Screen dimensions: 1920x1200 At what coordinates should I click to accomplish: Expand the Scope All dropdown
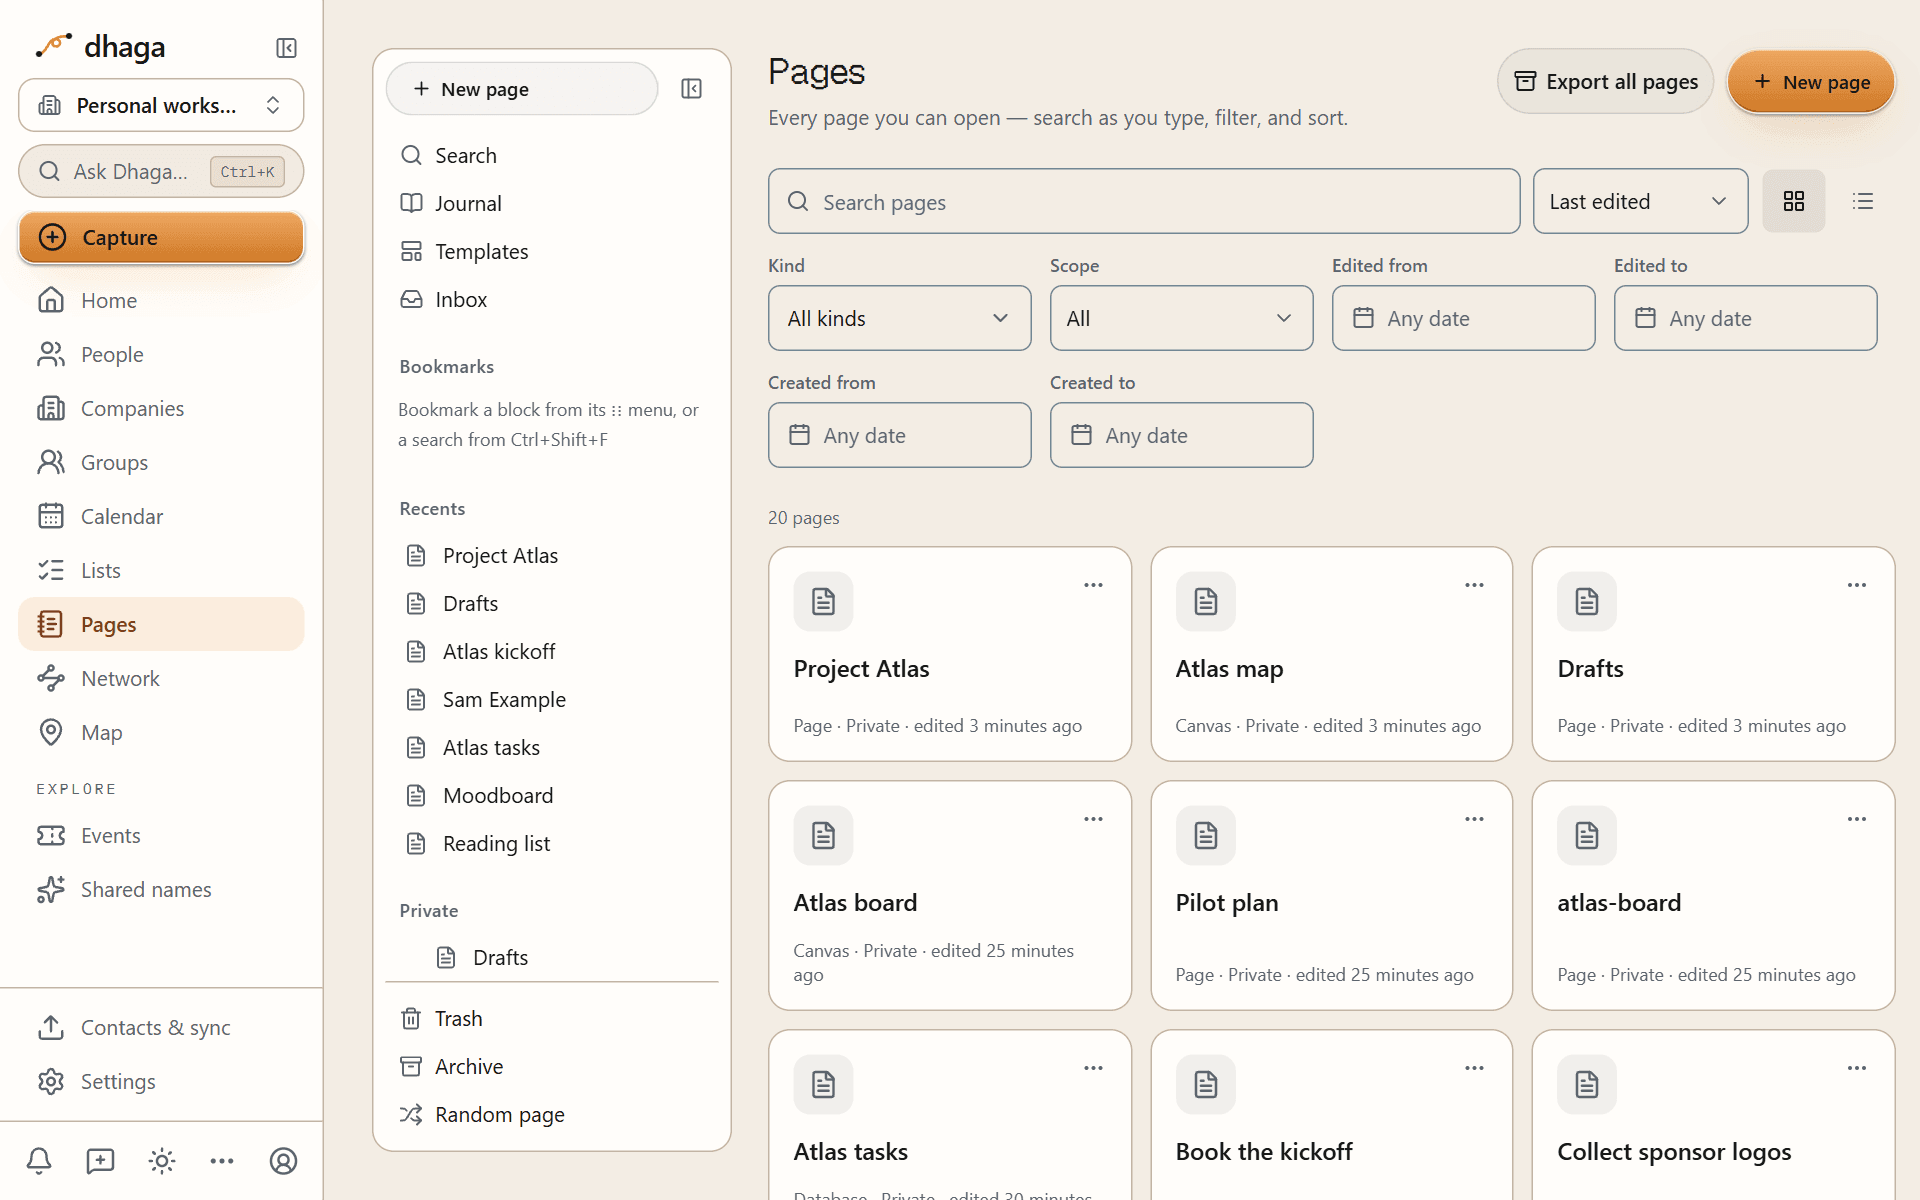pos(1181,318)
